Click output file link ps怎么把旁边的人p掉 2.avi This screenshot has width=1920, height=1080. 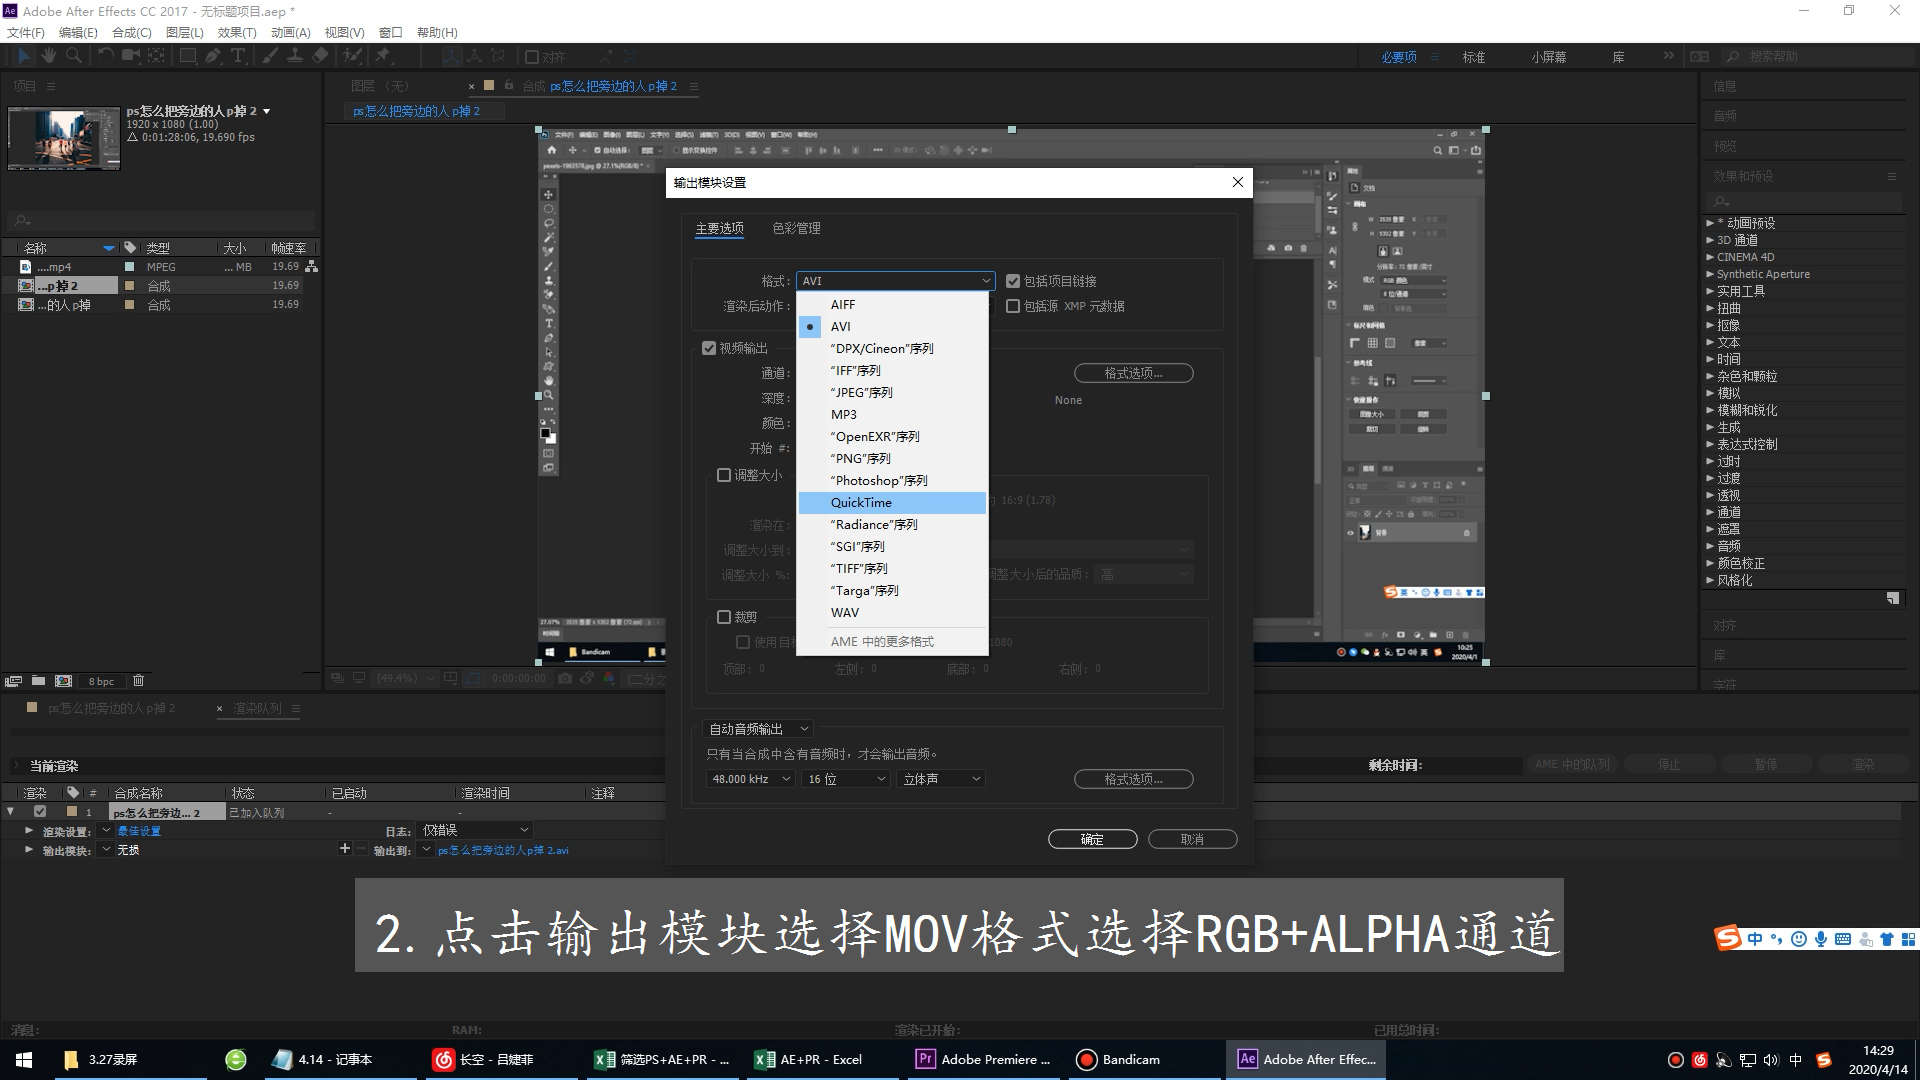[x=503, y=850]
